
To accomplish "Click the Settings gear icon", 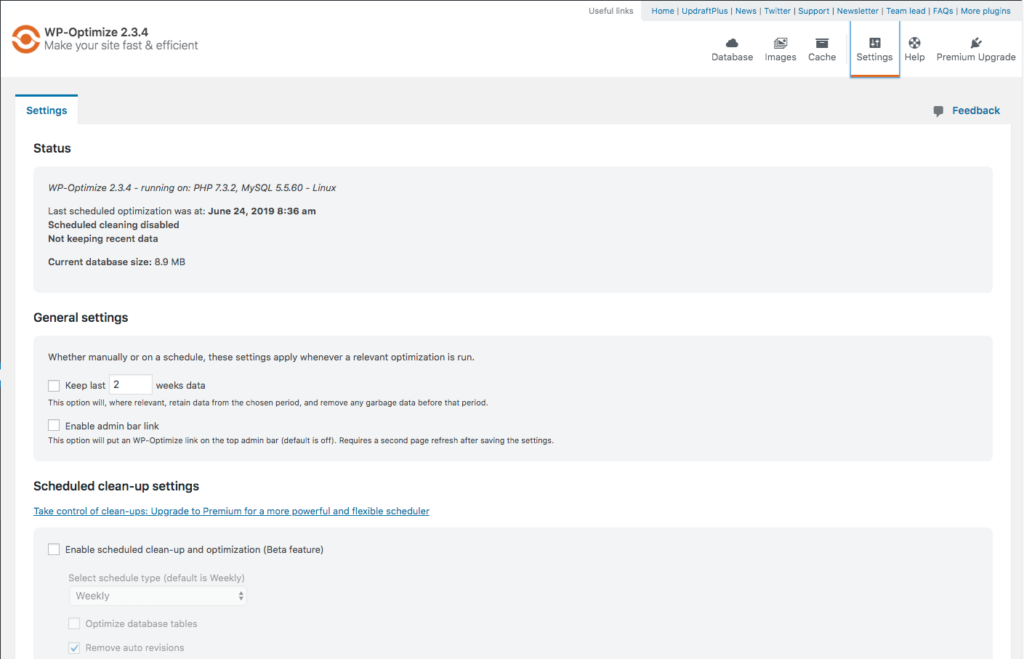I will [874, 48].
